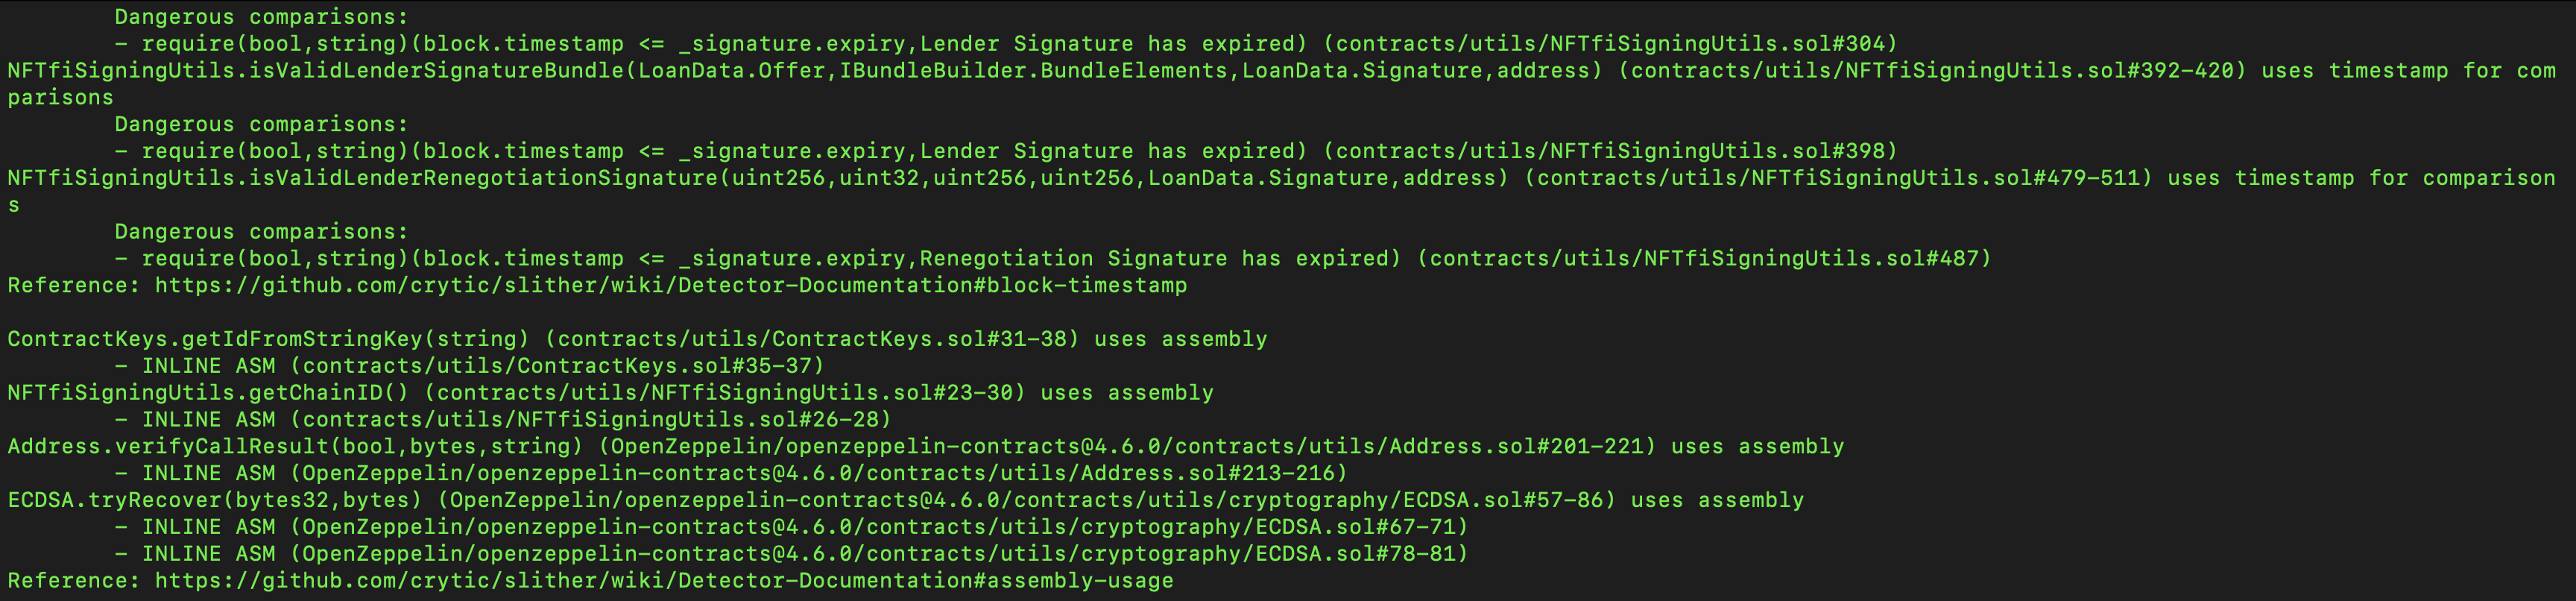
Task: Click the NFTfiSigningUtils.sol#26-28 INLINE ASM reference
Action: coord(591,420)
